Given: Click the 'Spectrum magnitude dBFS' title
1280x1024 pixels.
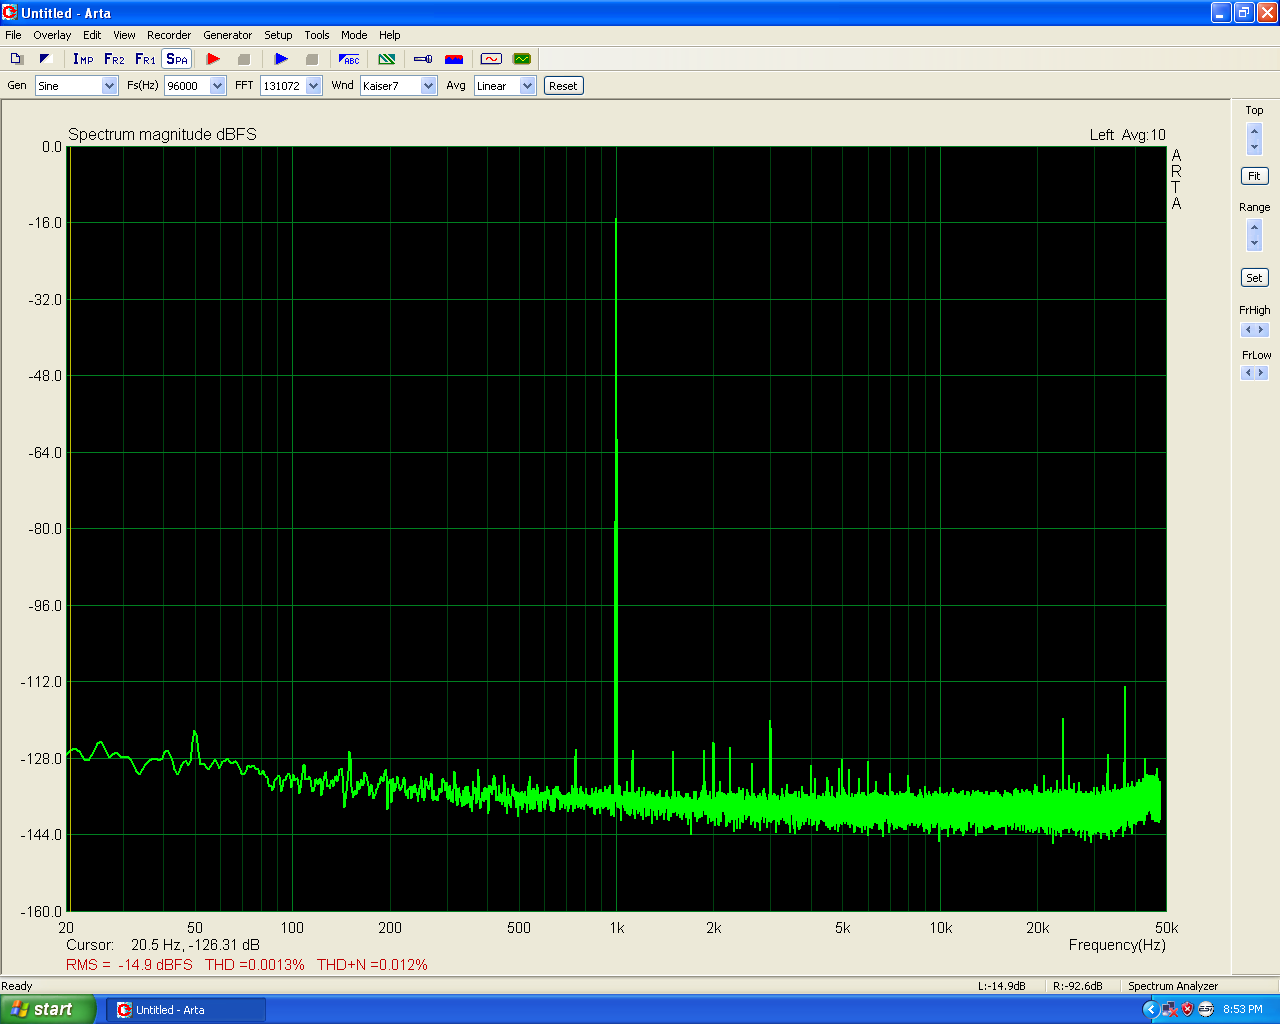Looking at the screenshot, I should (162, 134).
